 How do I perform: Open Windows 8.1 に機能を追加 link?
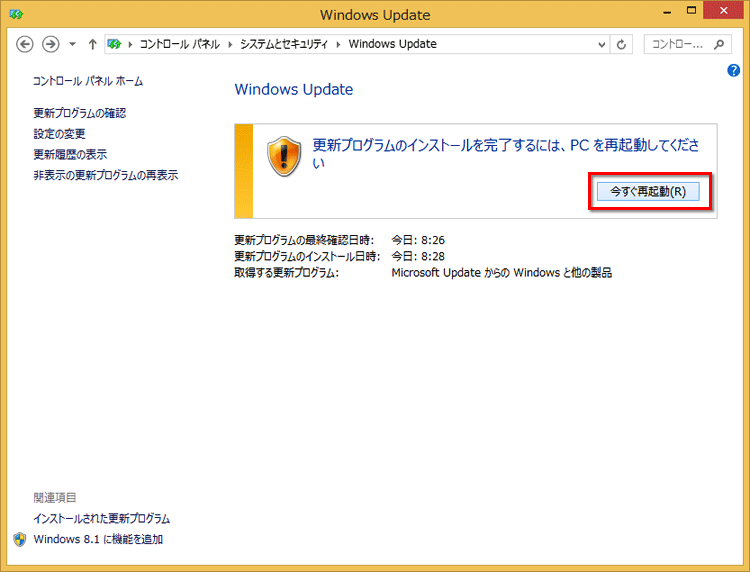(97, 539)
